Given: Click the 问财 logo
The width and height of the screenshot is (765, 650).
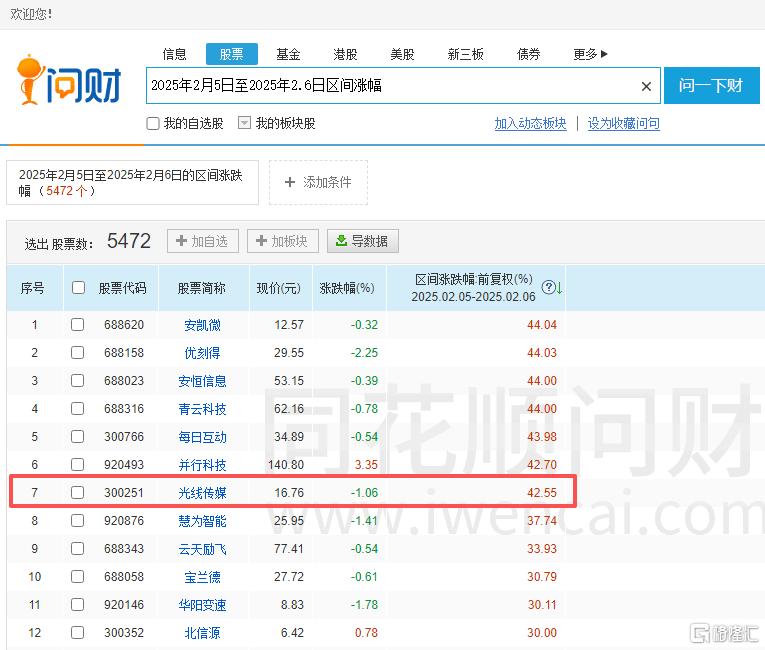Looking at the screenshot, I should tap(69, 80).
